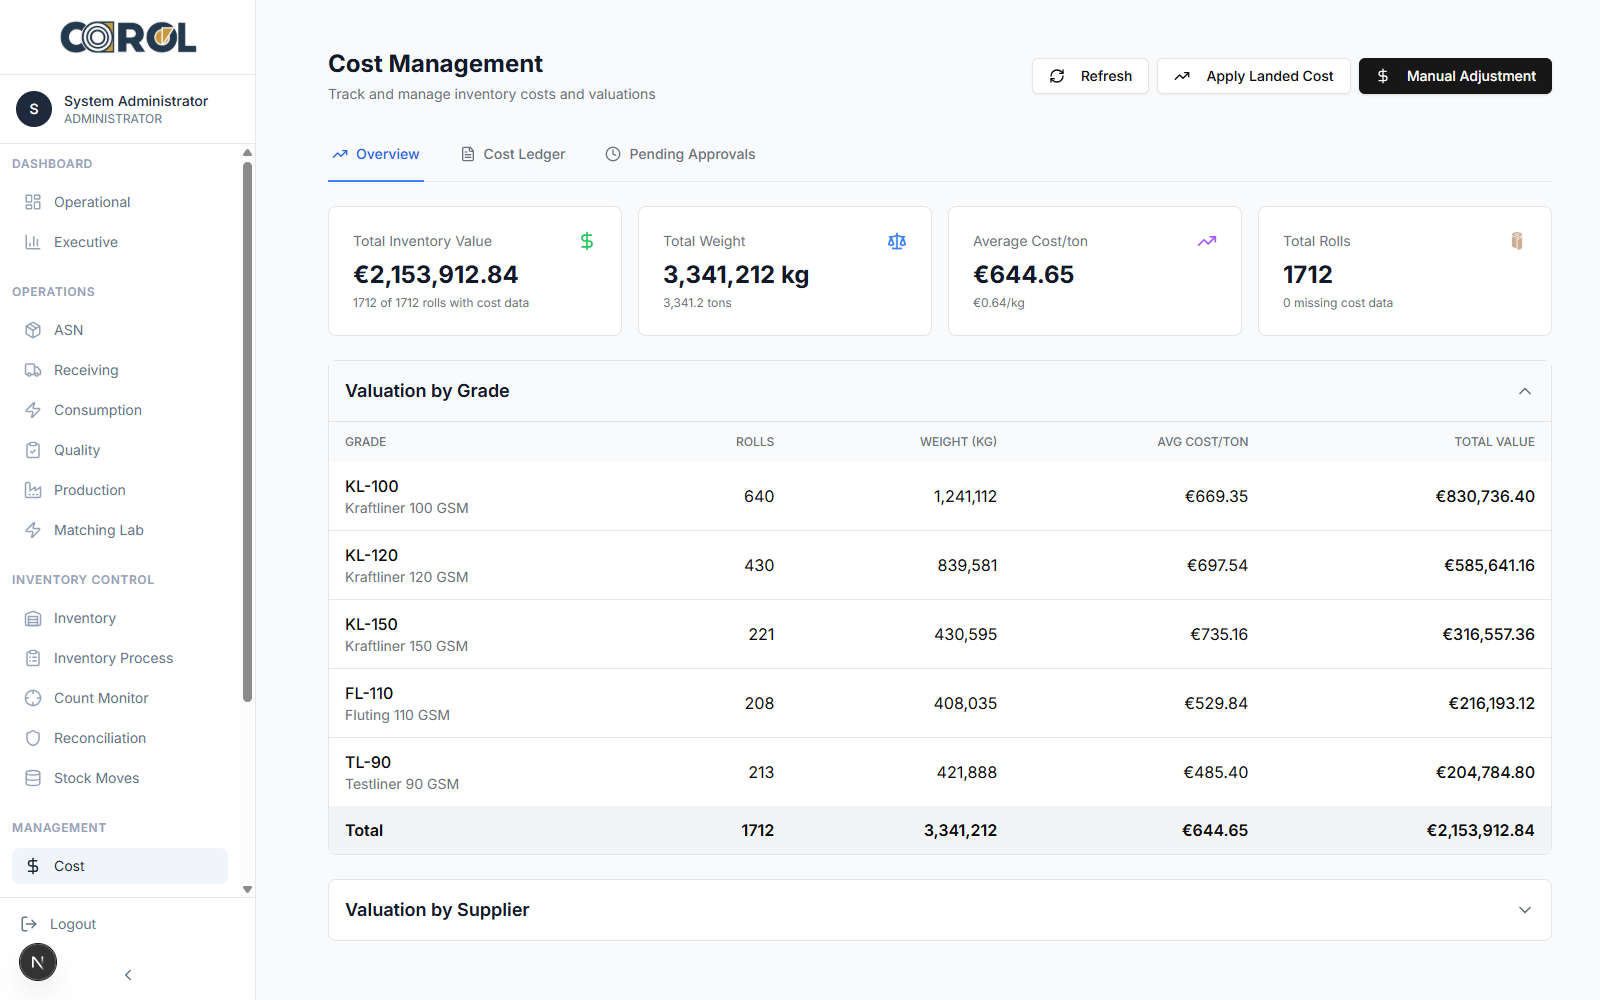Click the Refresh button
1600x1000 pixels.
(1090, 76)
